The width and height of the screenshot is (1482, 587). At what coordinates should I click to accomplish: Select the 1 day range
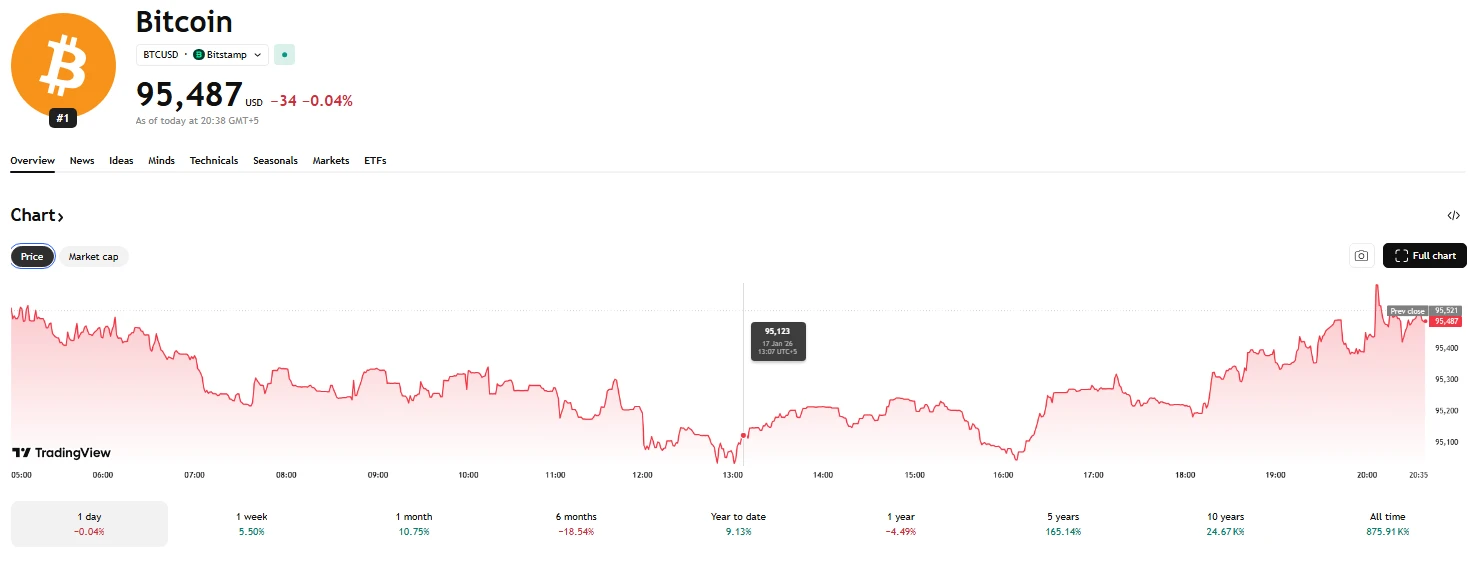[x=89, y=523]
